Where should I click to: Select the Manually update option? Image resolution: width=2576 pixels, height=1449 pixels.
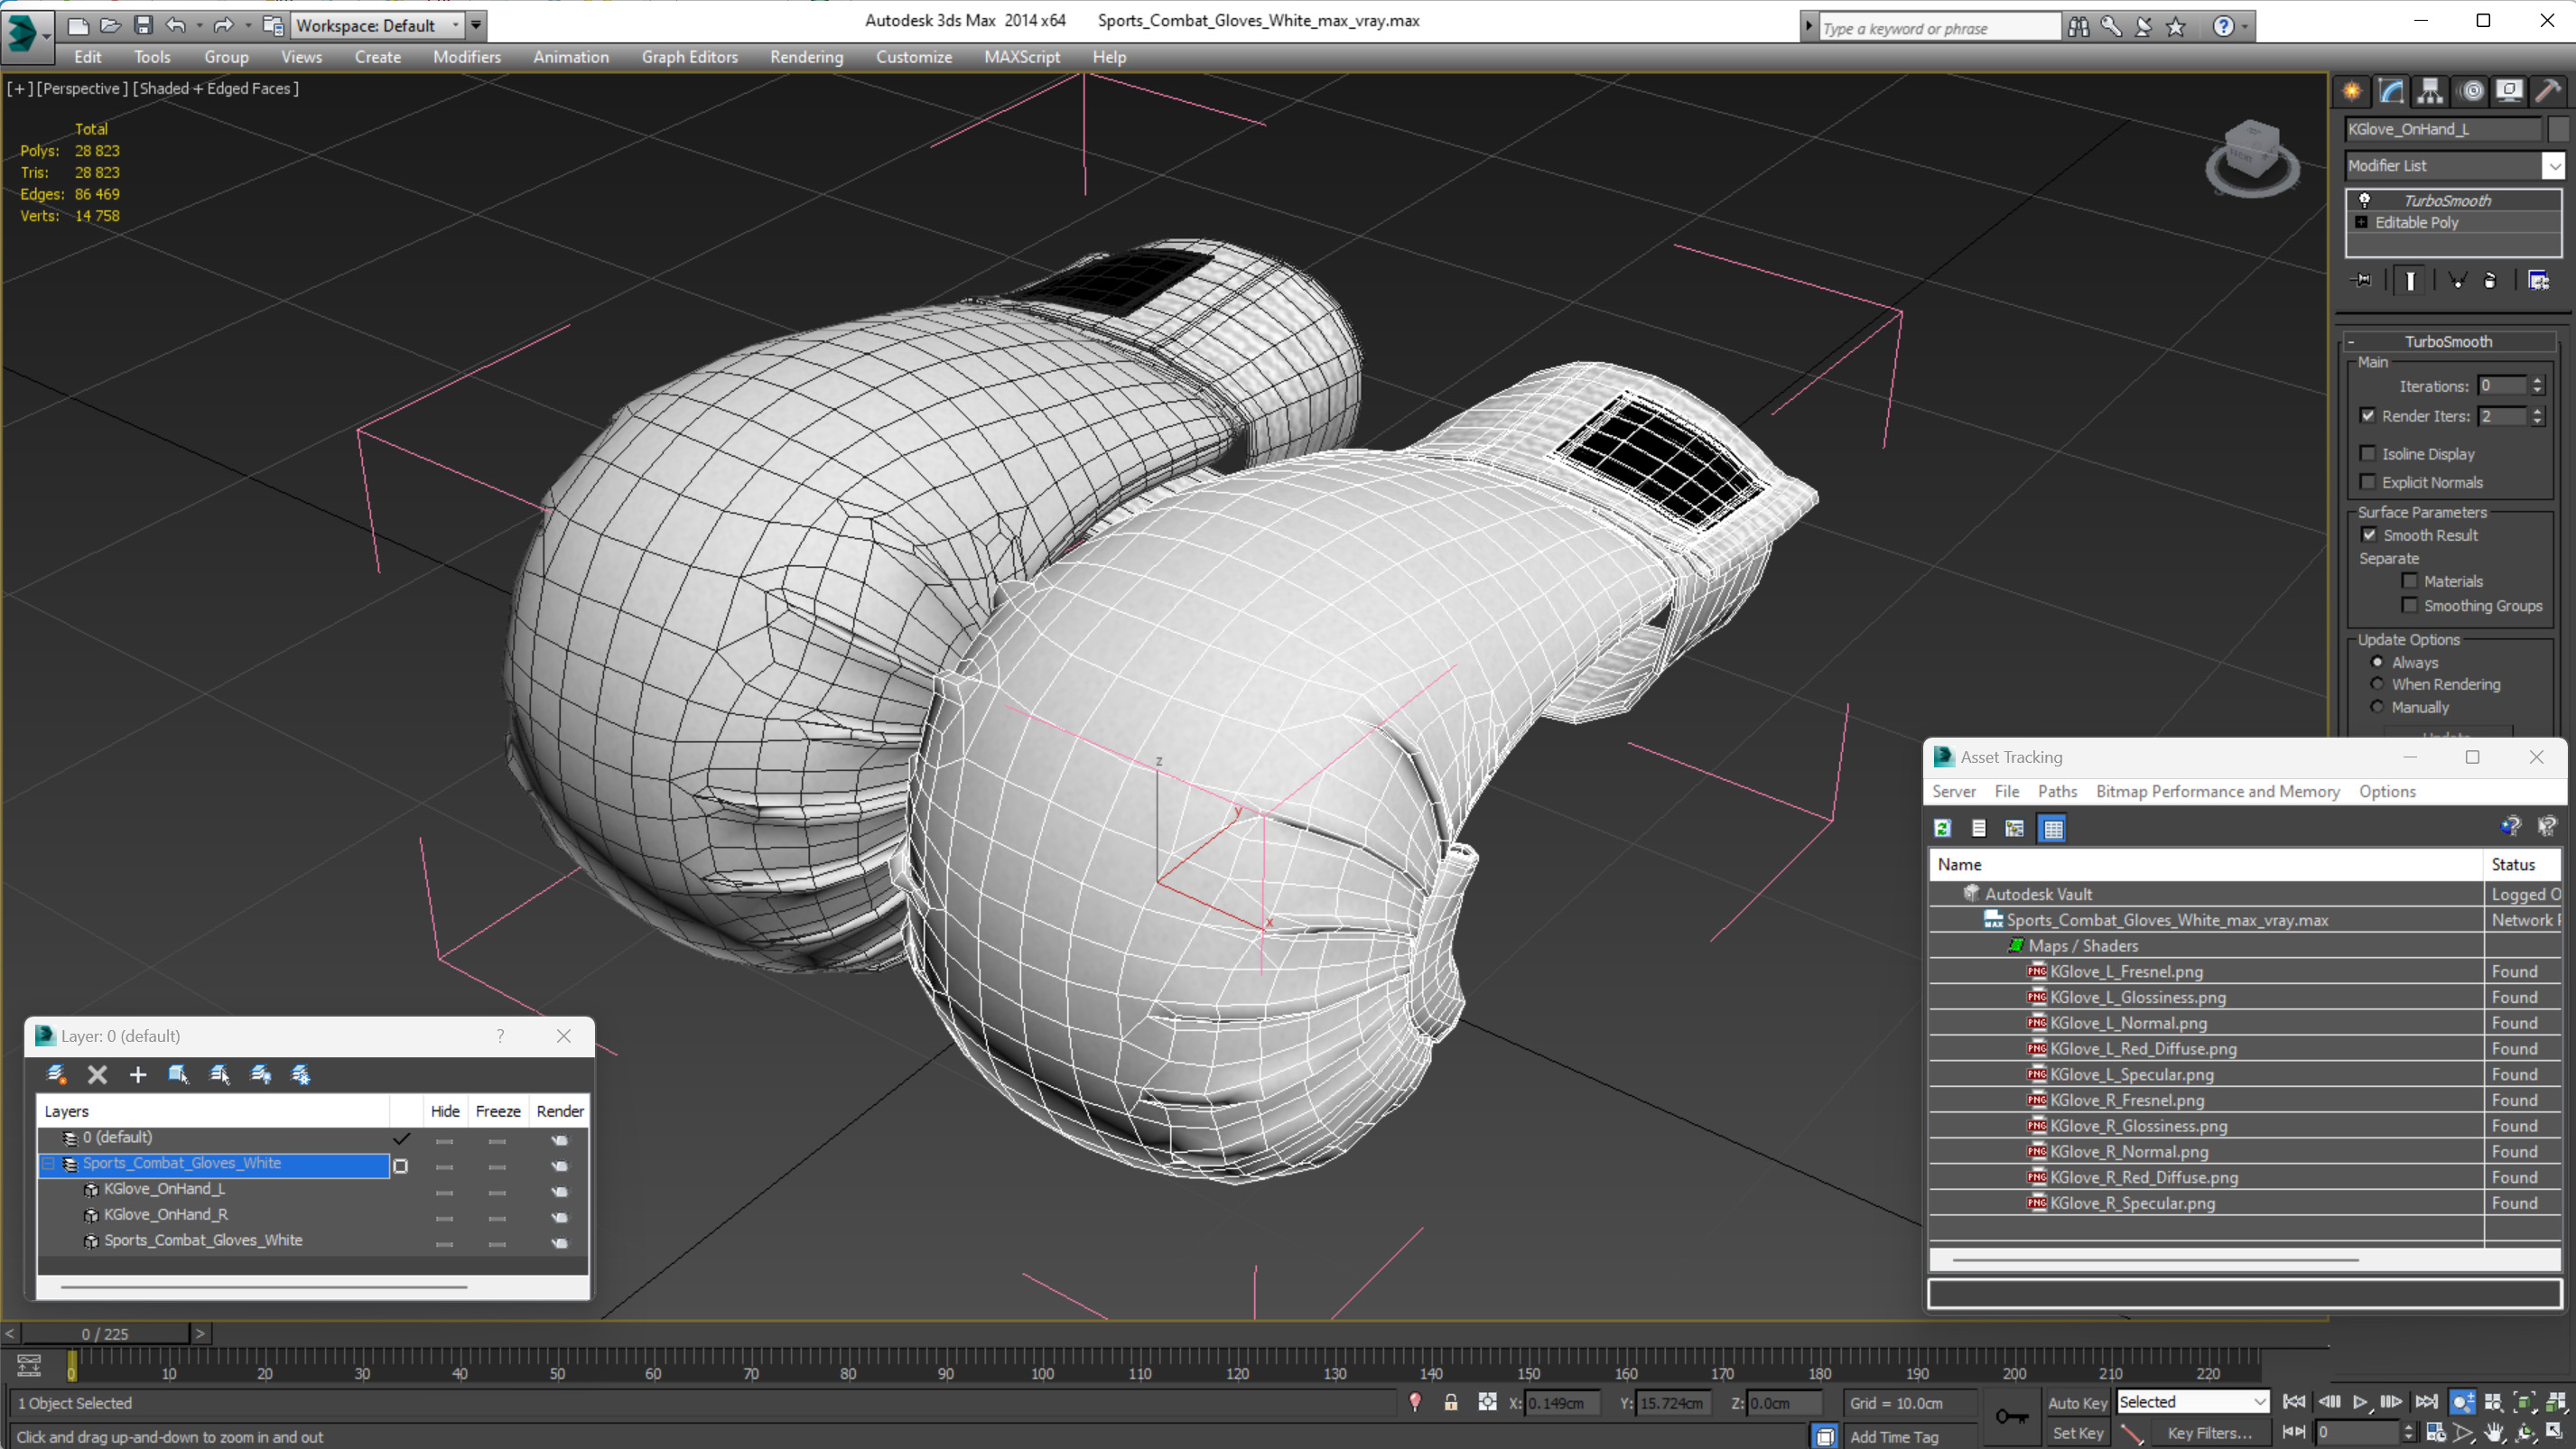(2378, 706)
